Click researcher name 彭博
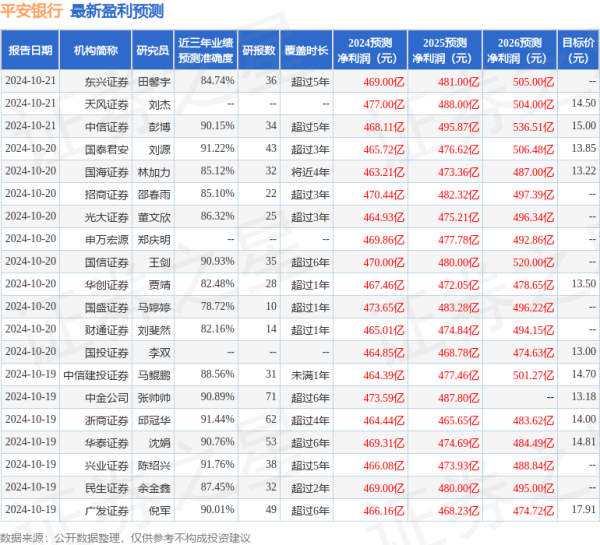This screenshot has height=545, width=600. (x=160, y=127)
